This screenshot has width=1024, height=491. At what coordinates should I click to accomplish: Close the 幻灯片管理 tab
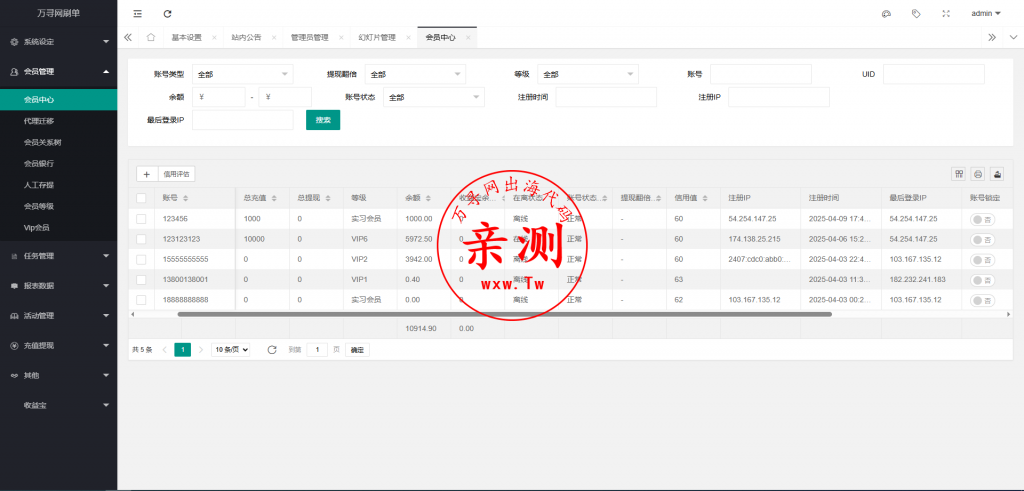[x=408, y=38]
